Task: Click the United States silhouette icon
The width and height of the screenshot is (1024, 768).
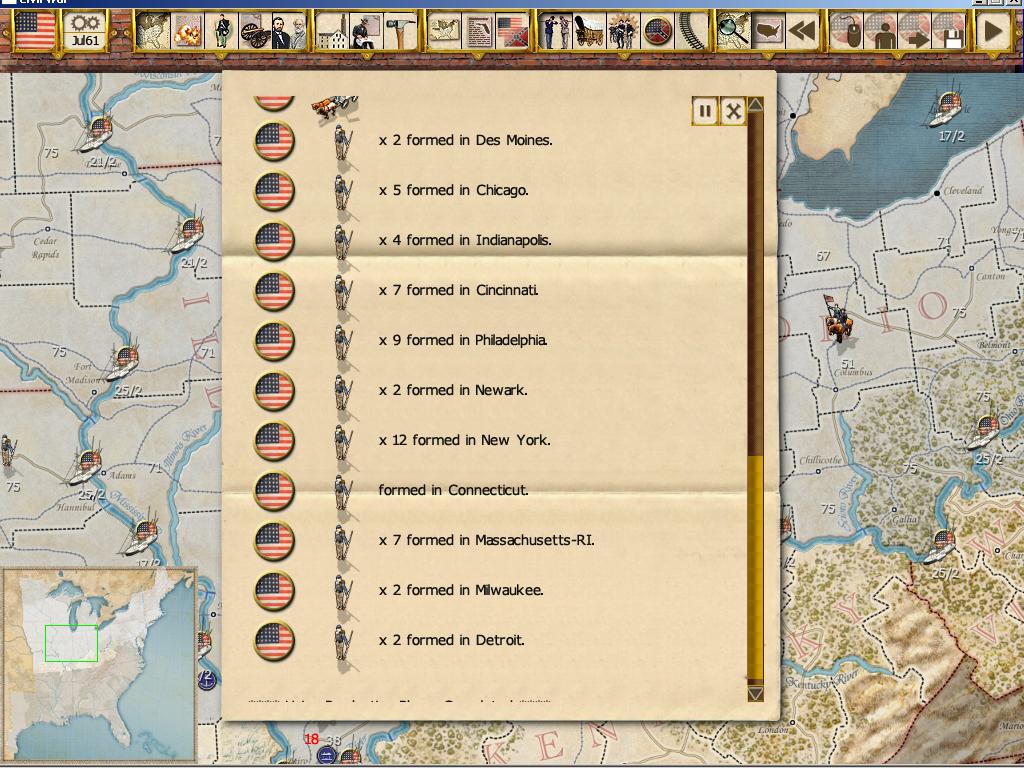Action: [x=768, y=31]
